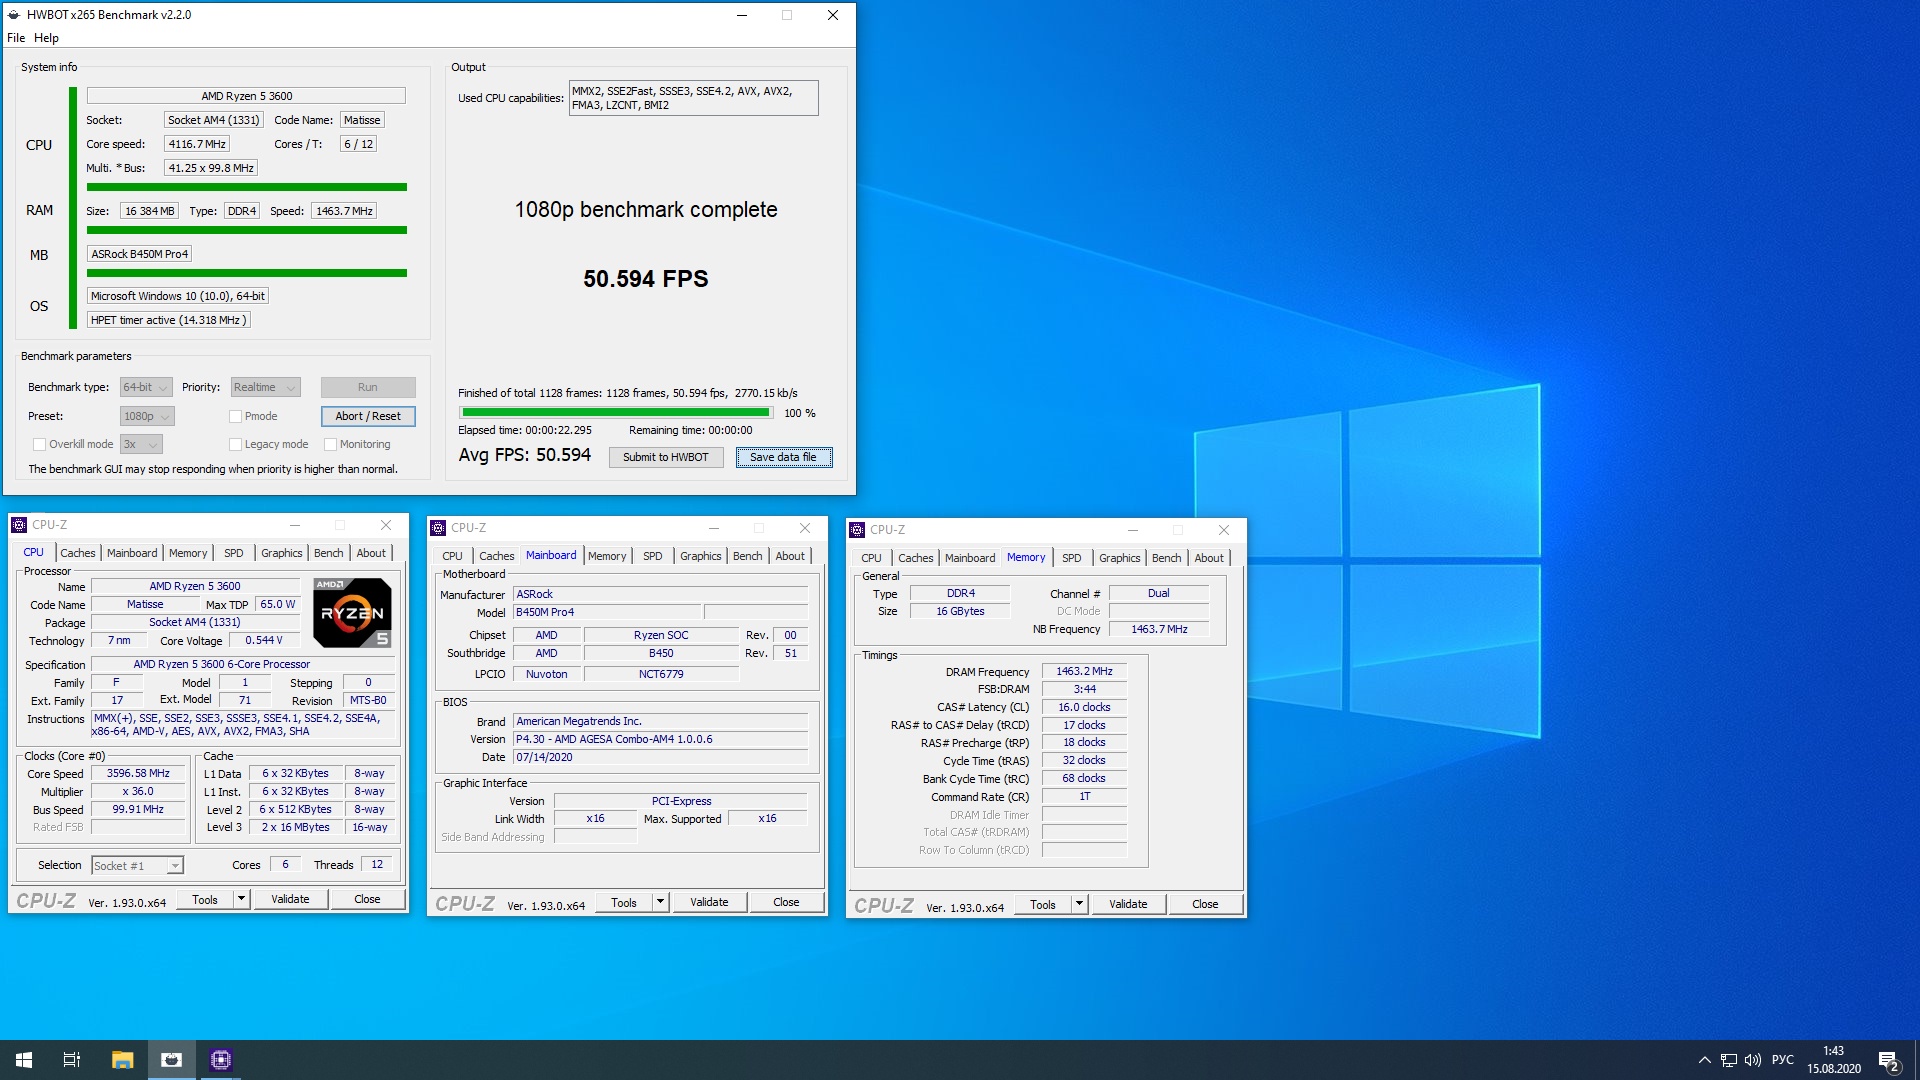Image resolution: width=1920 pixels, height=1080 pixels.
Task: Click the benchmark progress bar
Action: pos(616,413)
